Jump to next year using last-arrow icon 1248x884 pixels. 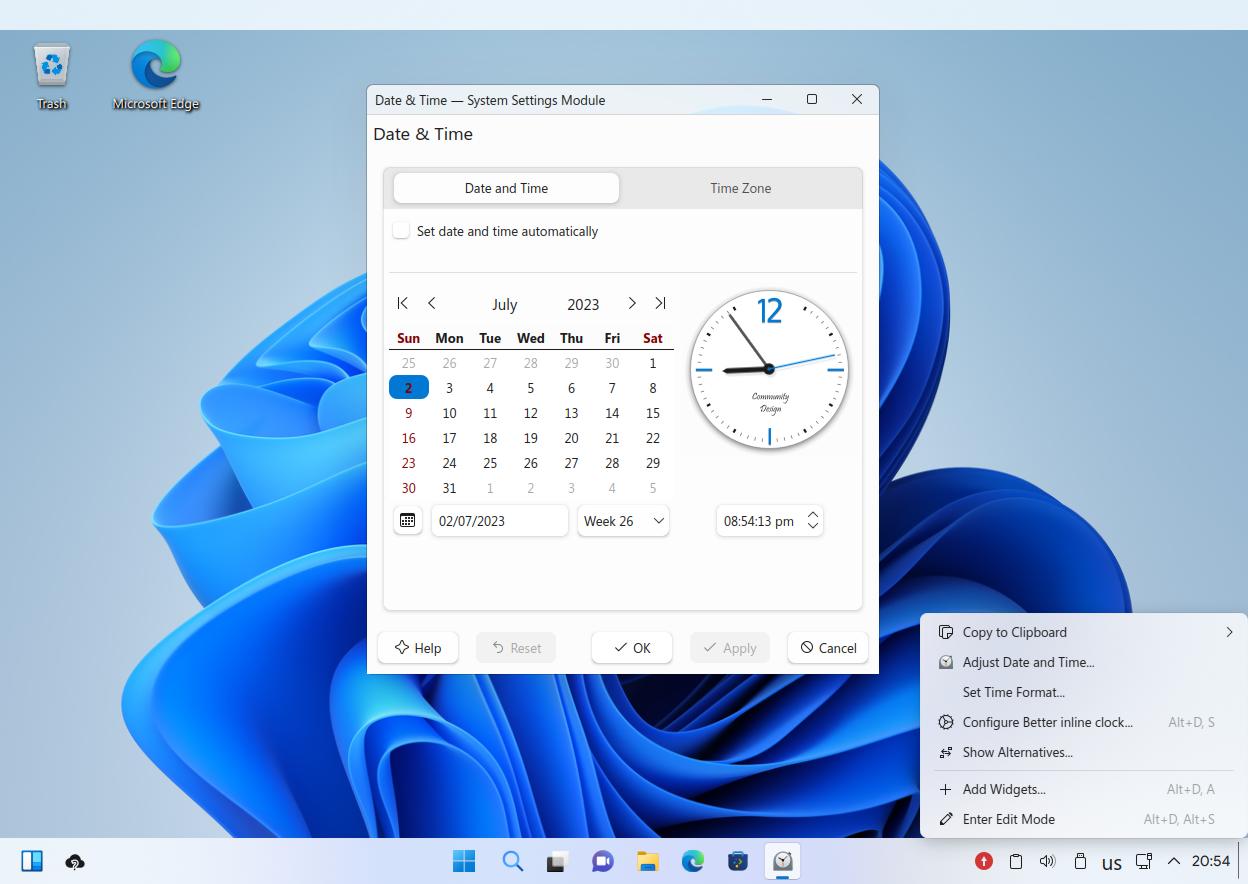click(x=660, y=303)
